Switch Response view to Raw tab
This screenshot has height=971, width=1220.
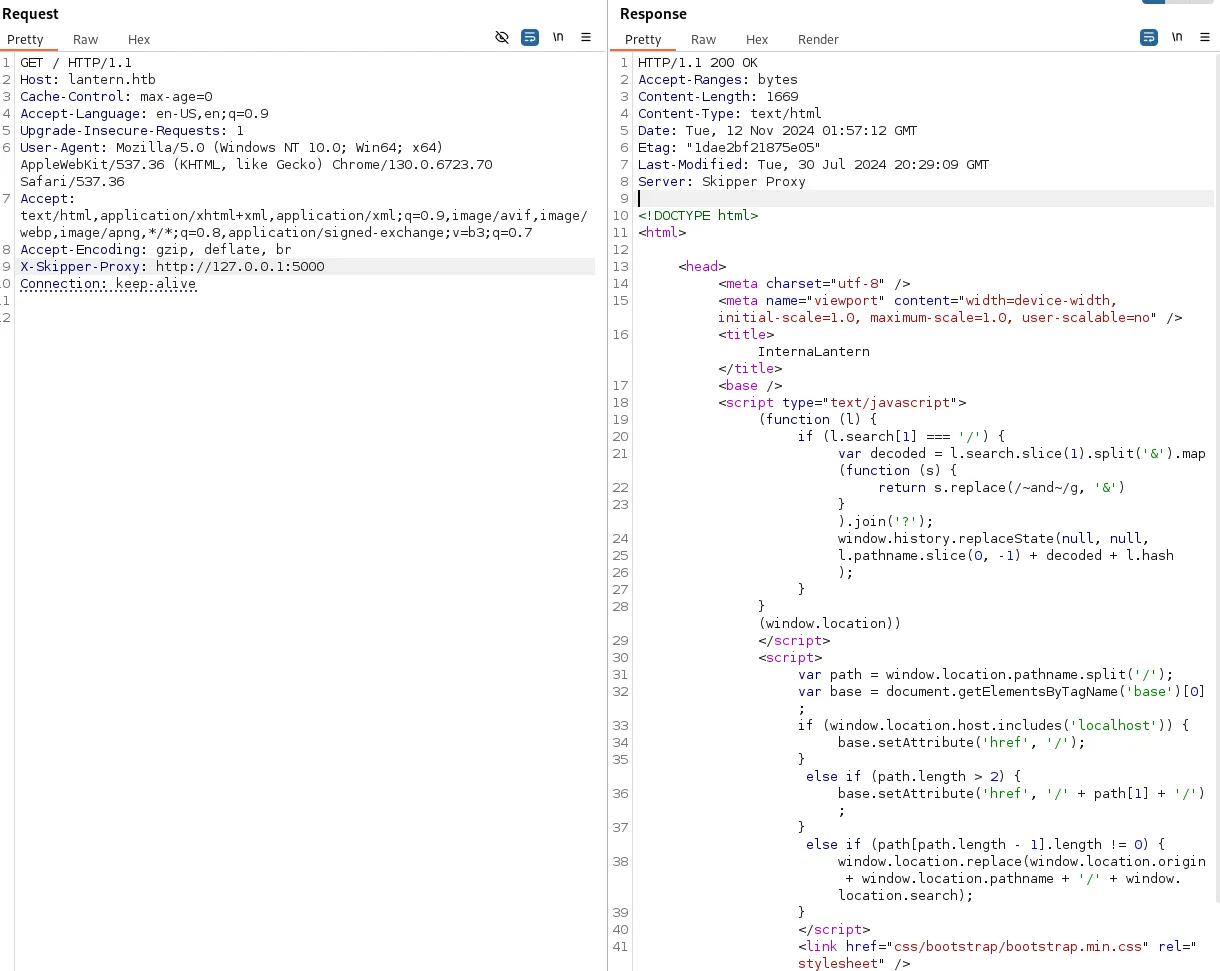point(704,39)
